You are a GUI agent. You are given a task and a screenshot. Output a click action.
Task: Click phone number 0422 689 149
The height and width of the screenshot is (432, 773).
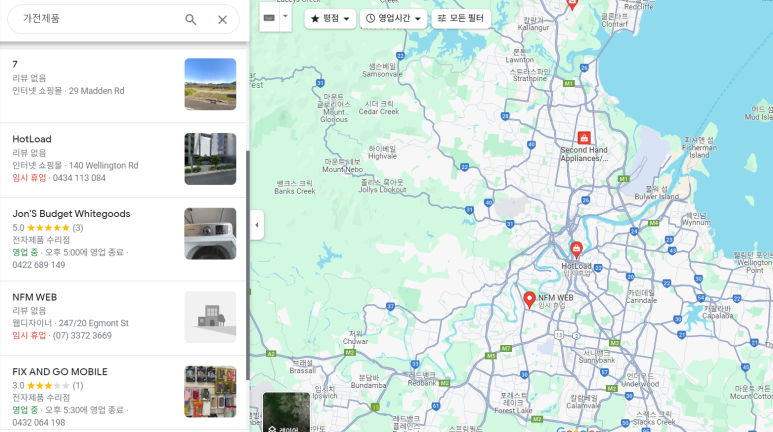(x=39, y=265)
